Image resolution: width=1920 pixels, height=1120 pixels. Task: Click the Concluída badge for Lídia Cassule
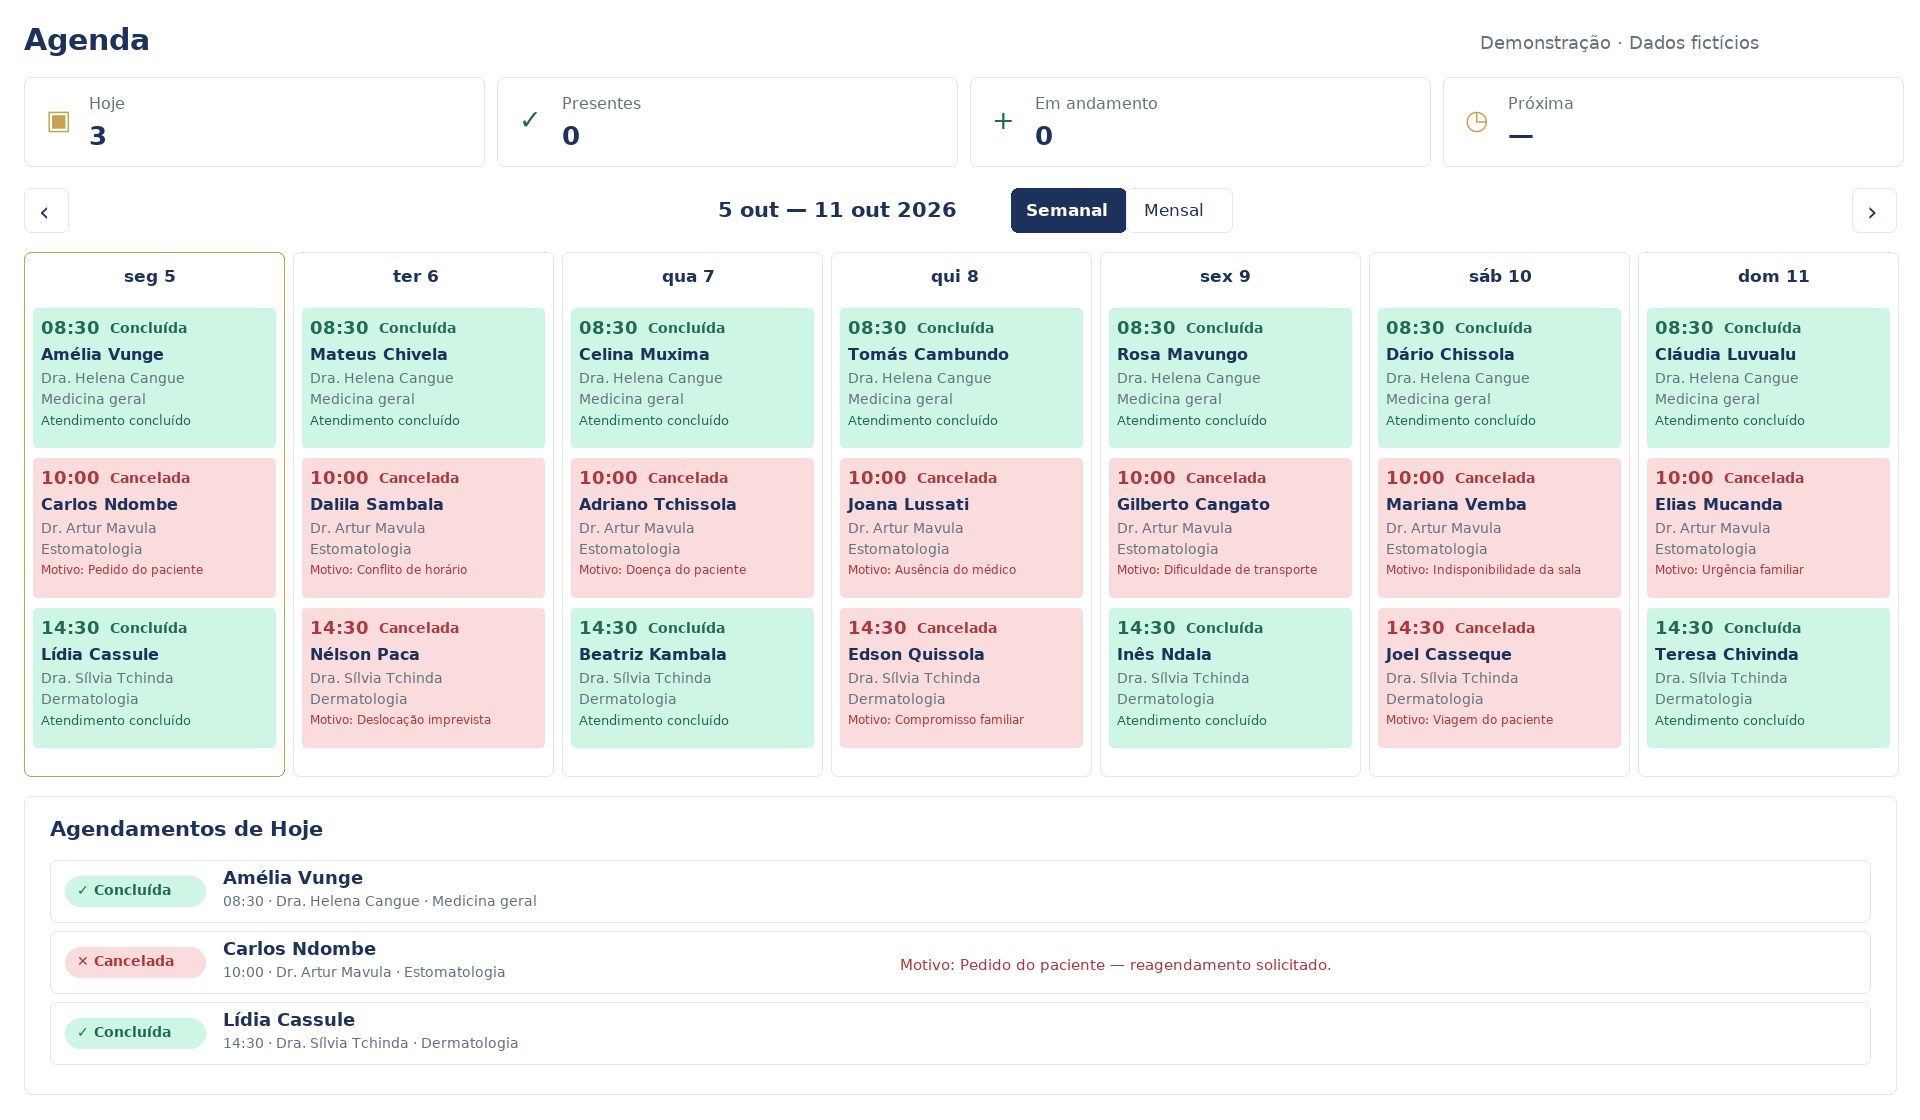(135, 1033)
